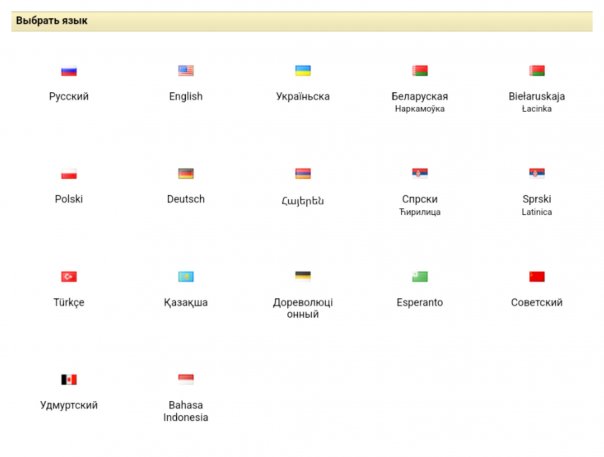Viewport: 604px width, 457px height.
Task: Select Biełaruskaja Łacinka language link
Action: (x=537, y=102)
